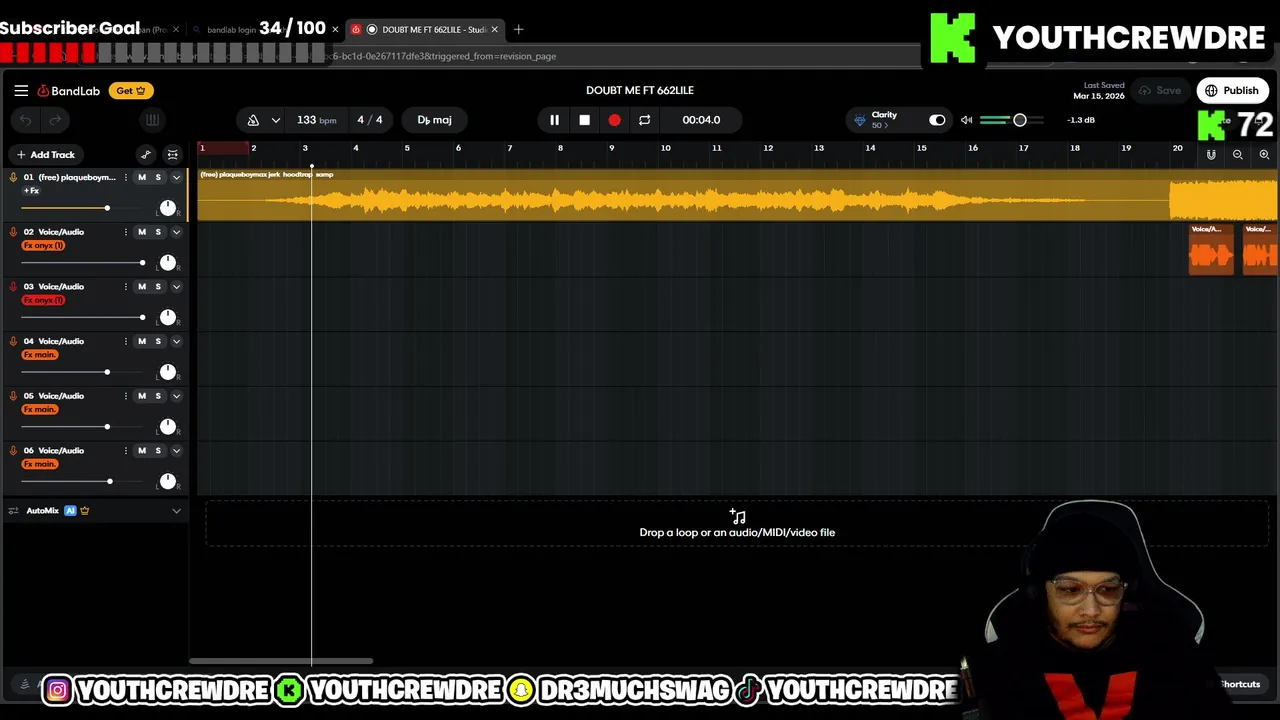
Task: Click track 06 volume slider handle
Action: pos(110,482)
